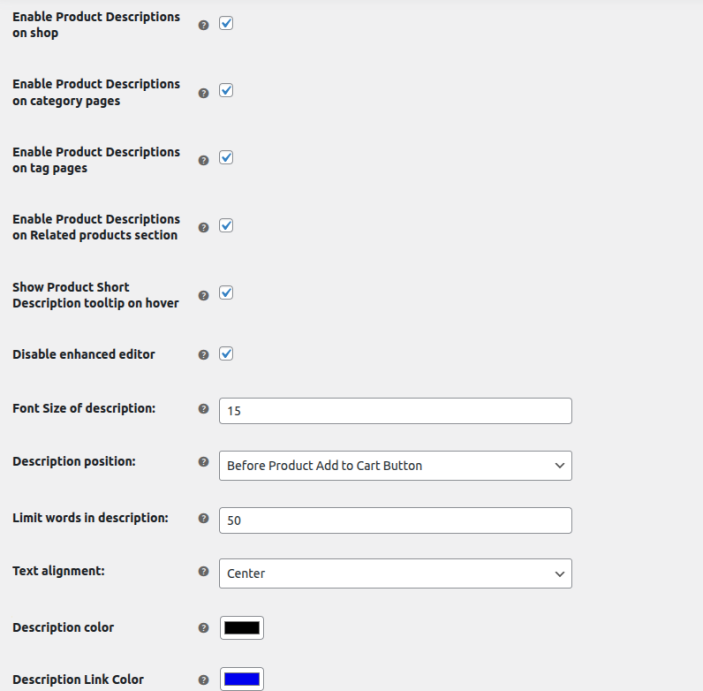This screenshot has height=691, width=703.
Task: Click help icon beside category pages option
Action: coord(204,93)
